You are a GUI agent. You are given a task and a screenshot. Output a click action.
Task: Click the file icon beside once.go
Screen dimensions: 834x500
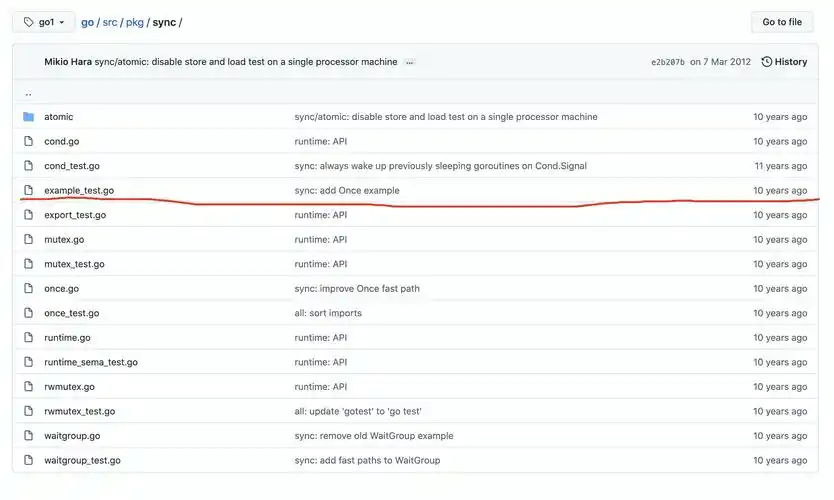point(28,289)
